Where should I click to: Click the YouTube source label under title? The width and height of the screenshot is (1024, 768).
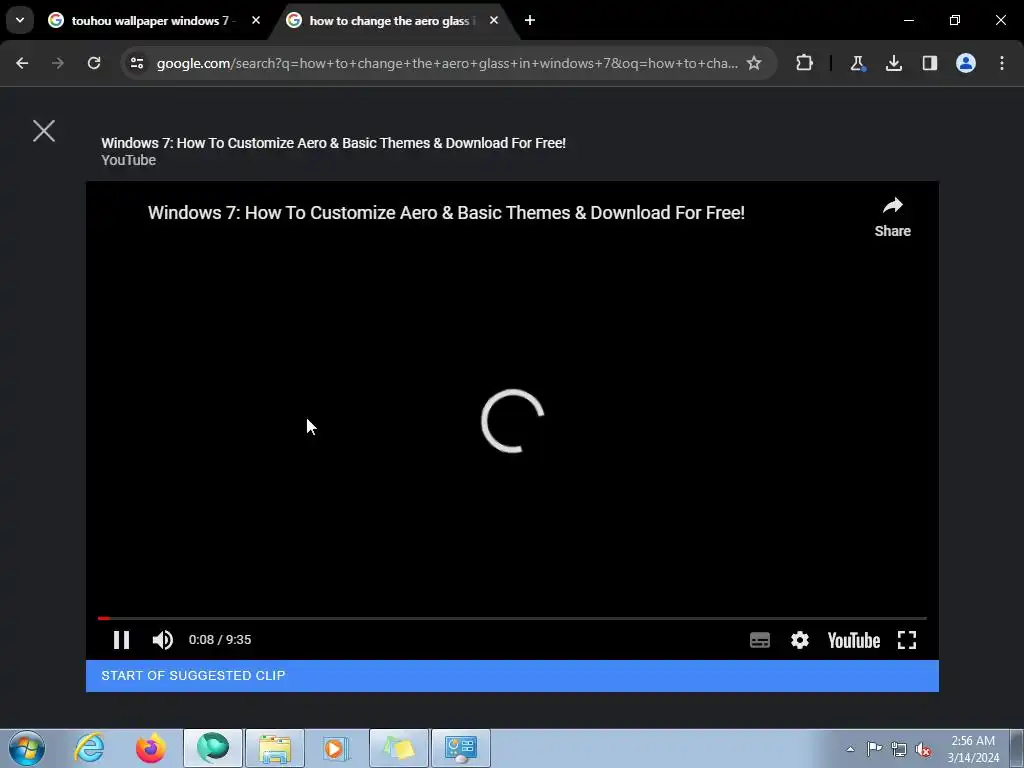[129, 161]
